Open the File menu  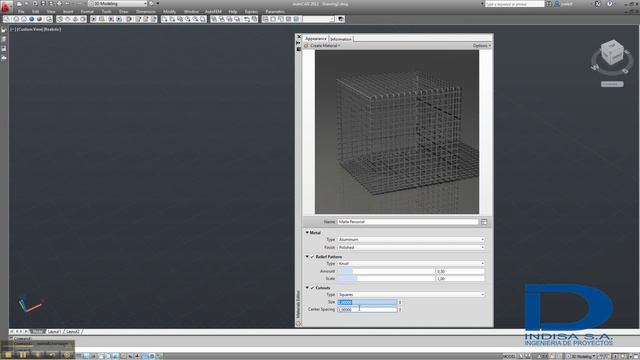click(21, 12)
